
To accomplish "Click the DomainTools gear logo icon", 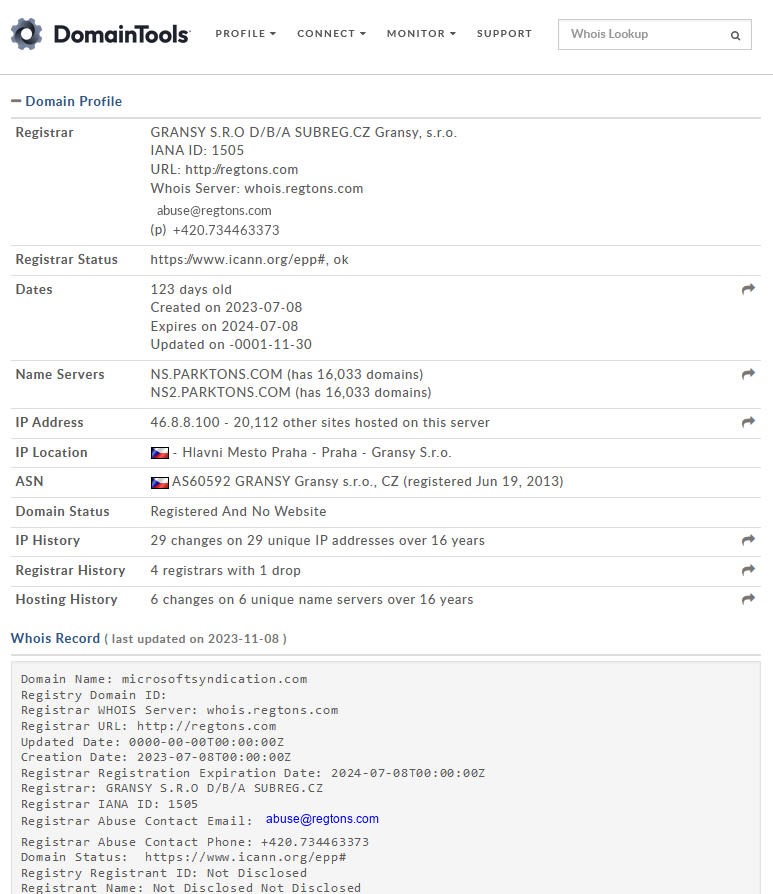I will (26, 34).
